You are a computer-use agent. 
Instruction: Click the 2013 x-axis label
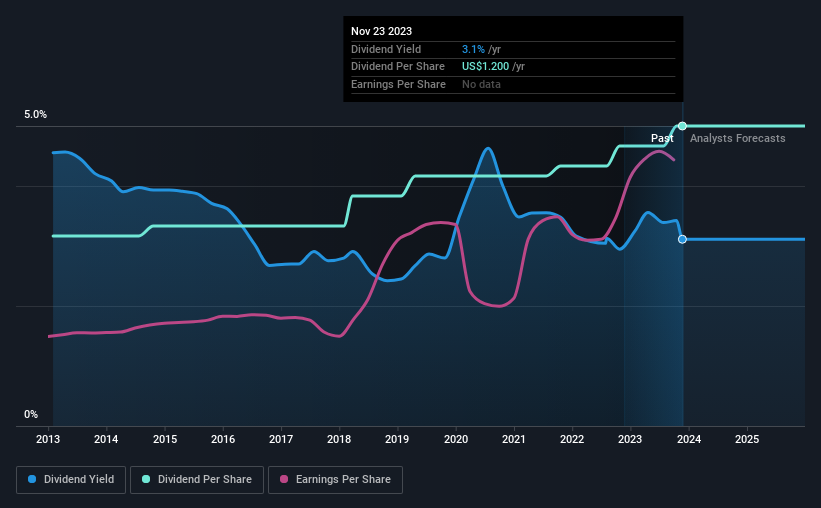[x=48, y=439]
